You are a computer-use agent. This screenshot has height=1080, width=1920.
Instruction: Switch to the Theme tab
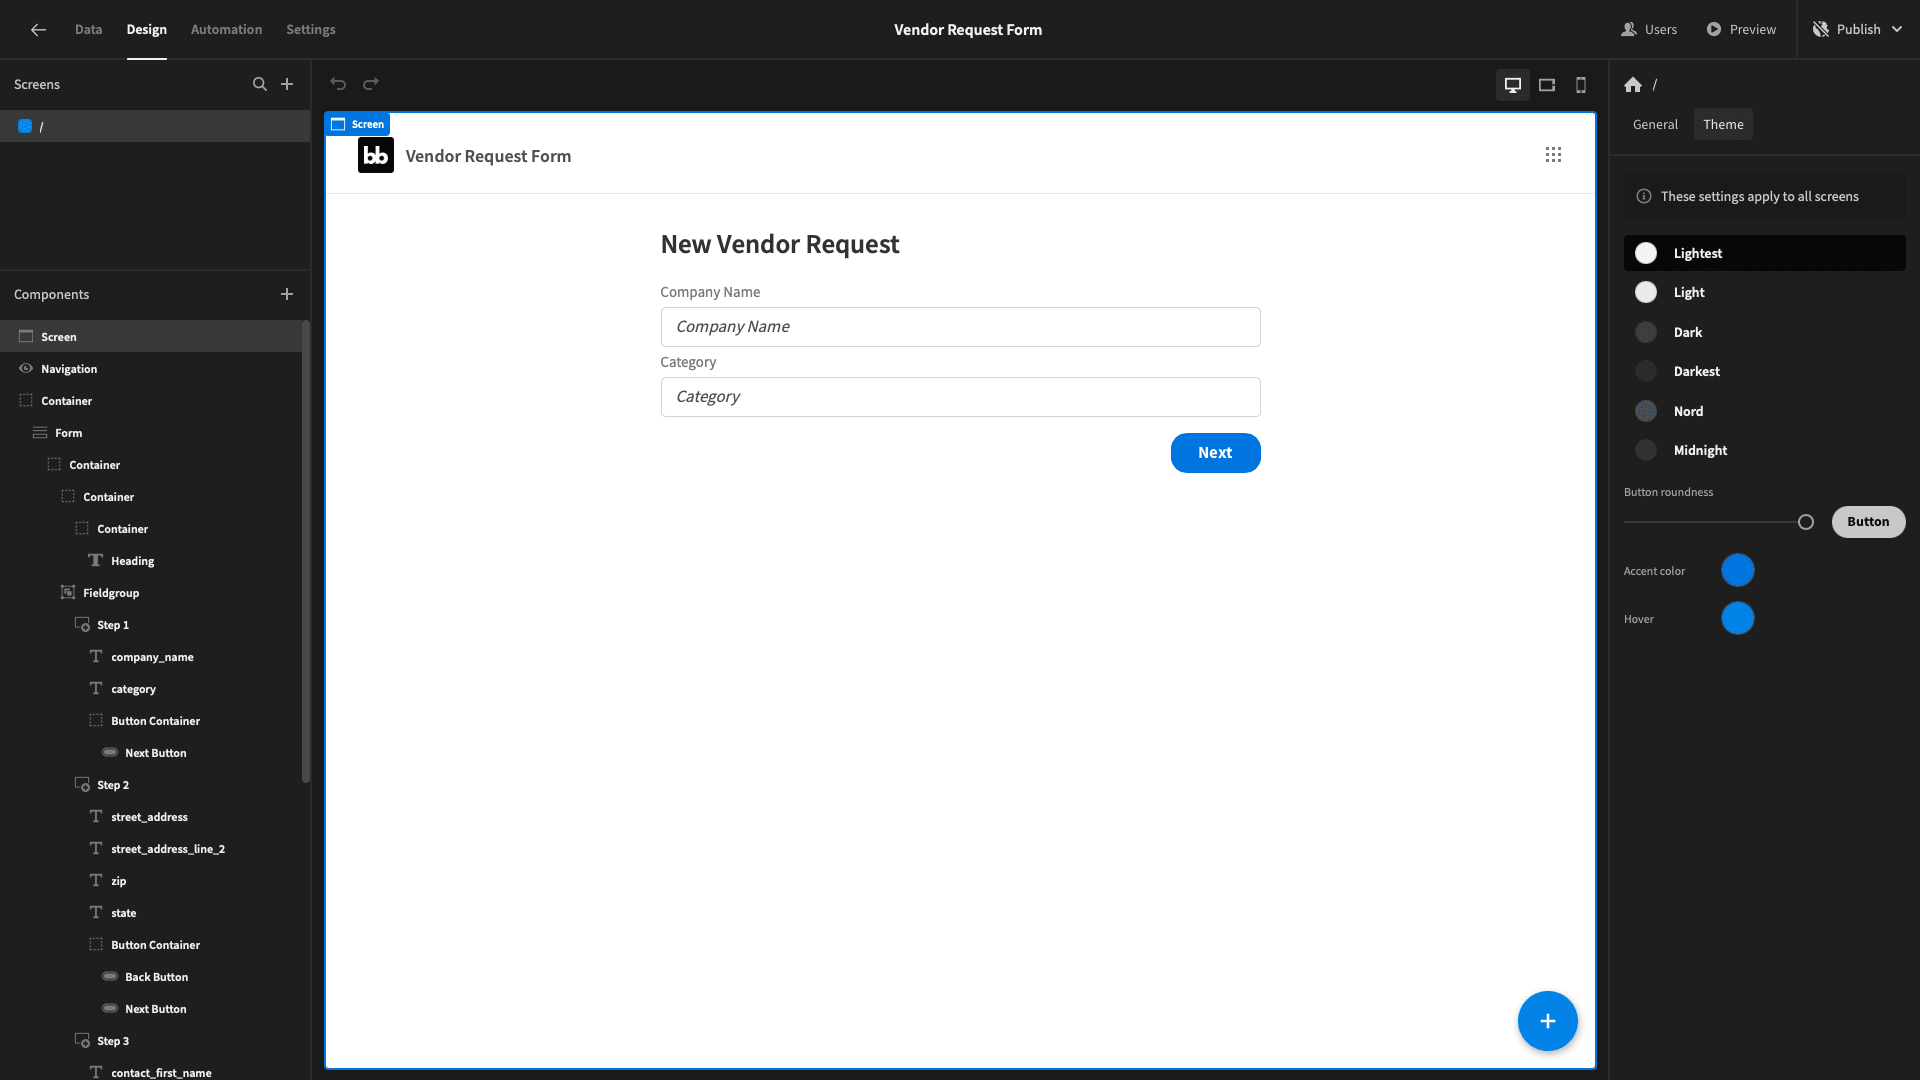coord(1723,124)
